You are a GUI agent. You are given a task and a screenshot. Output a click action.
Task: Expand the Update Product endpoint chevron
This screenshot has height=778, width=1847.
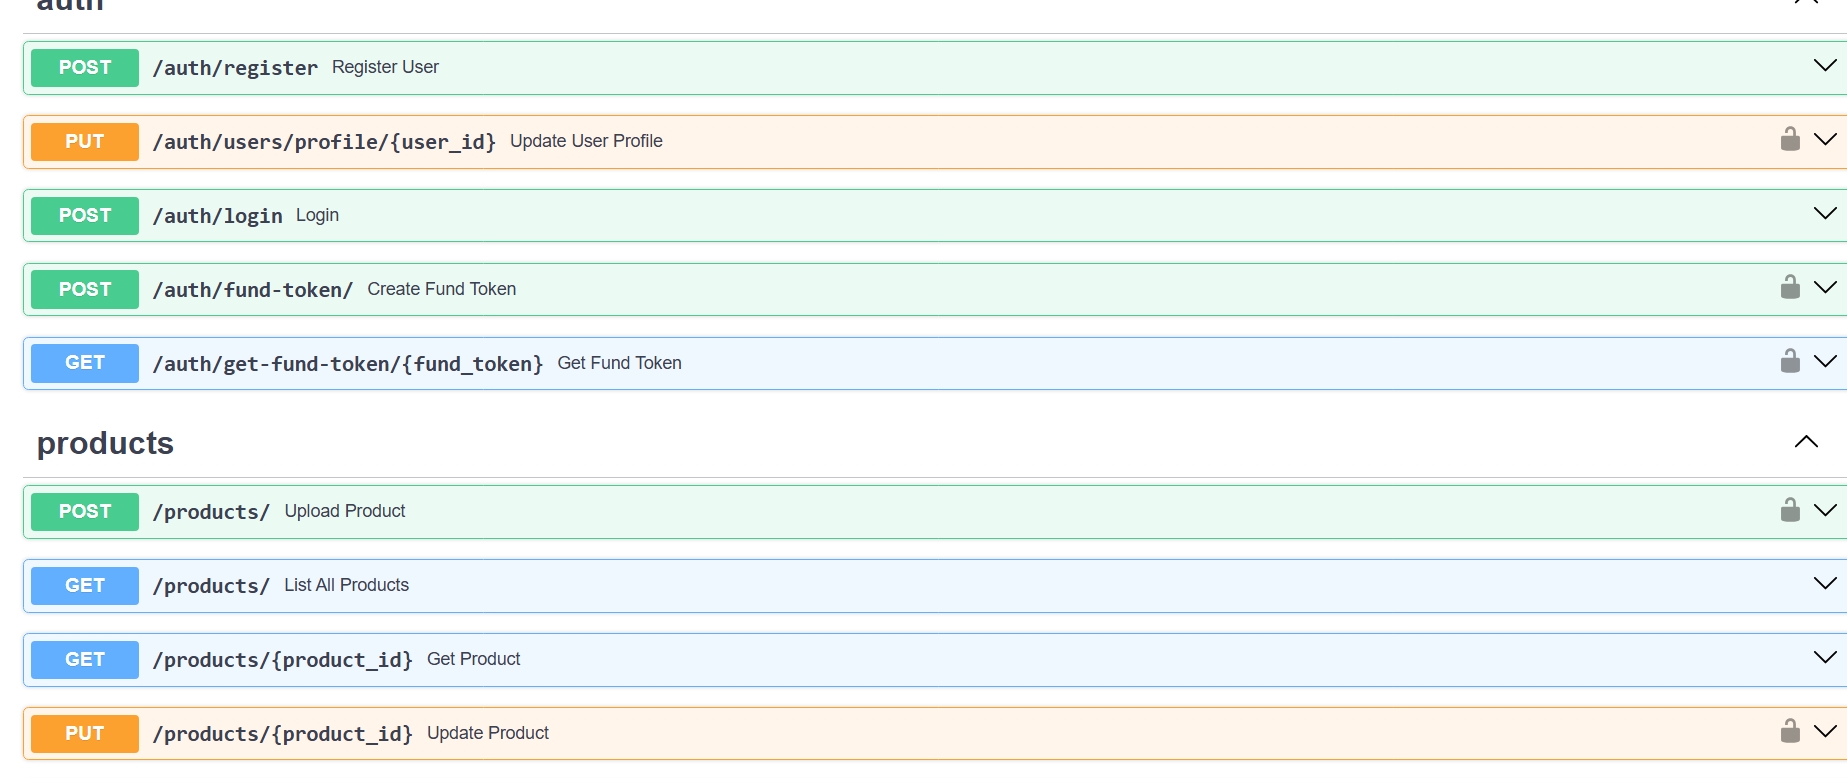1825,732
